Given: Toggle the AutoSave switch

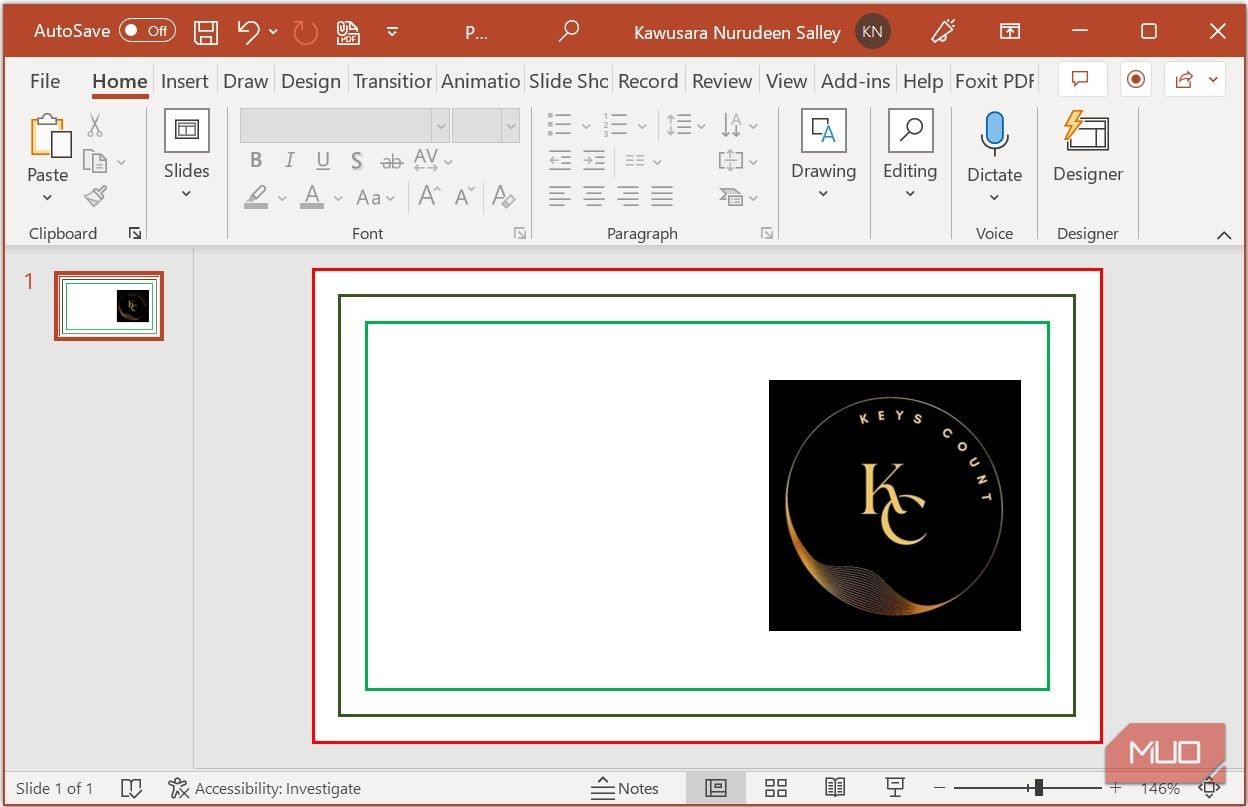Looking at the screenshot, I should (x=147, y=31).
